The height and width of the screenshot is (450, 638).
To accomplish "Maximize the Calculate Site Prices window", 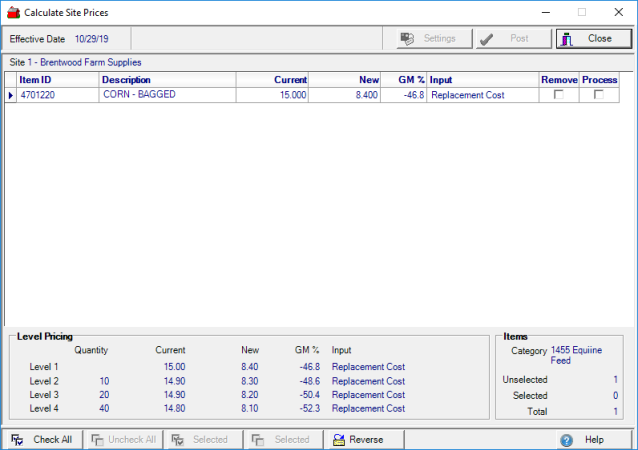I will point(582,12).
